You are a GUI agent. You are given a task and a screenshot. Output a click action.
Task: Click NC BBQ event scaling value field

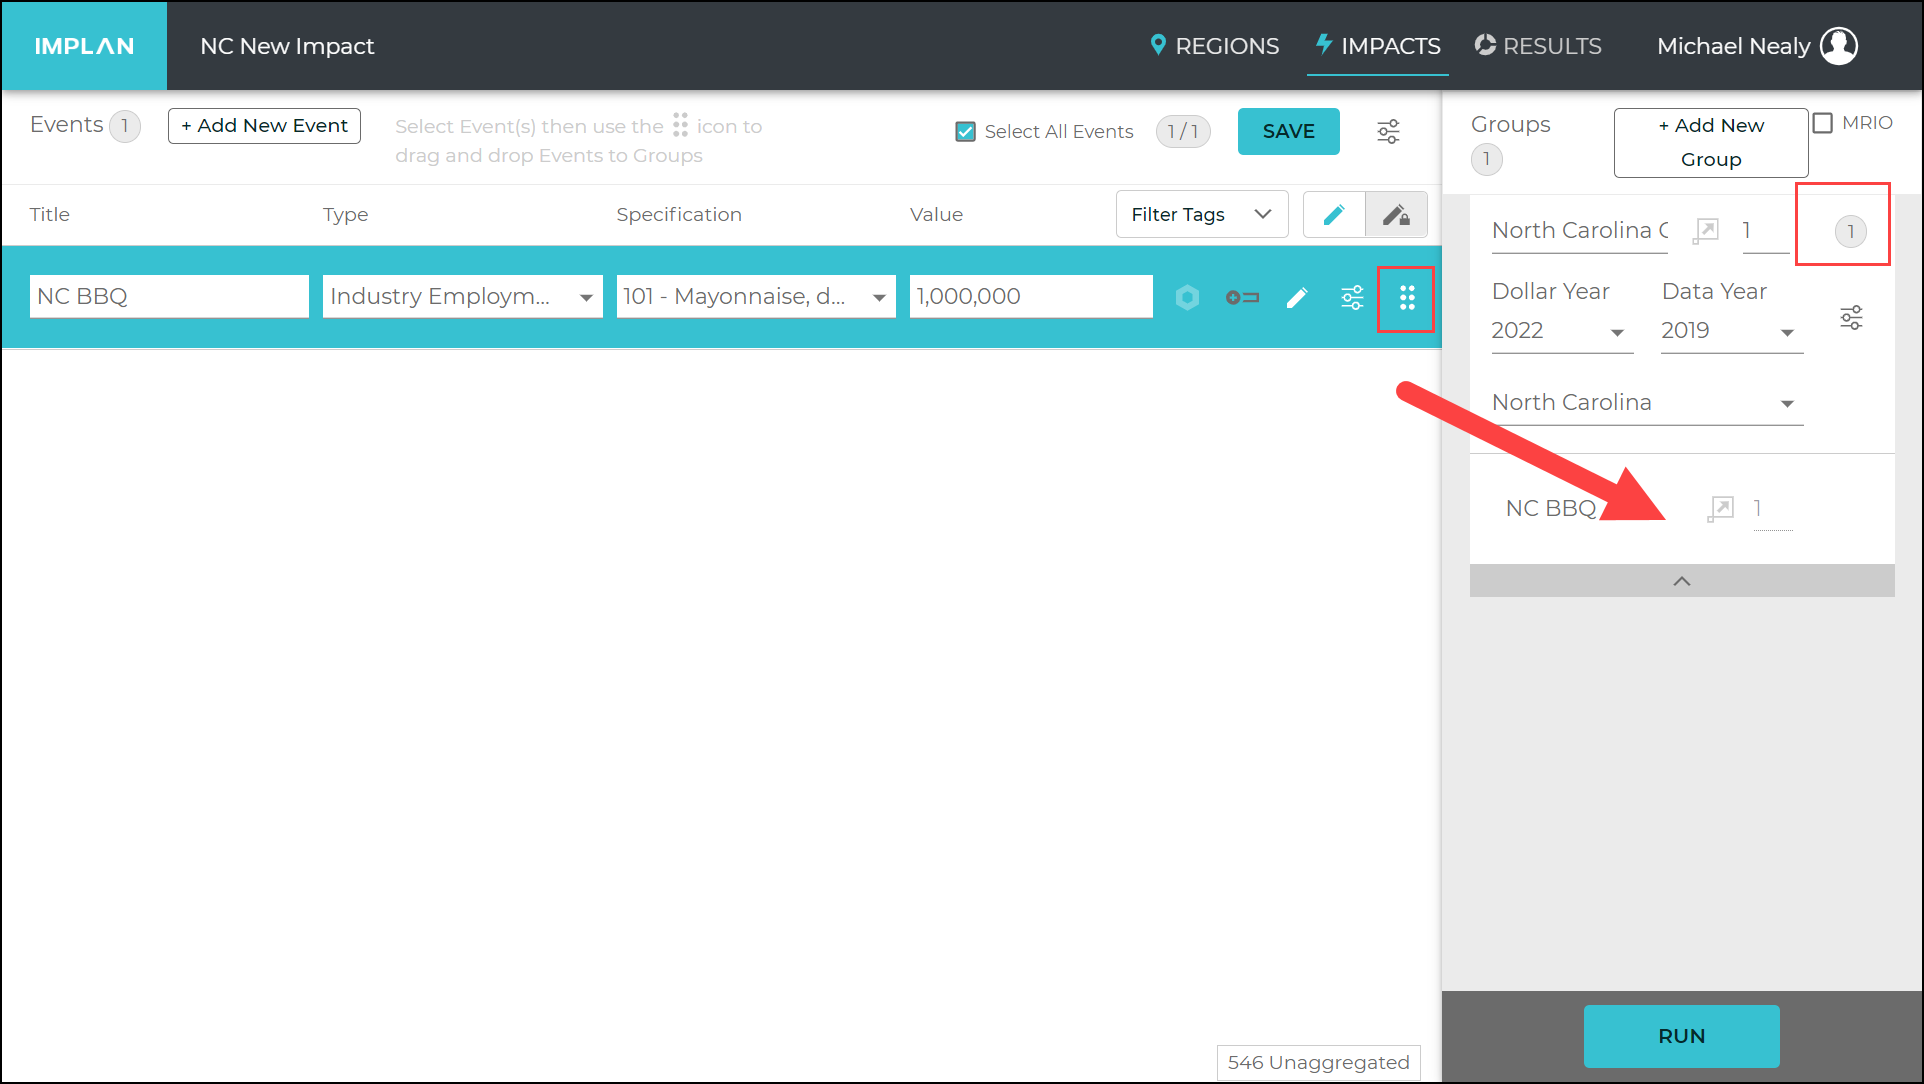pos(1773,509)
